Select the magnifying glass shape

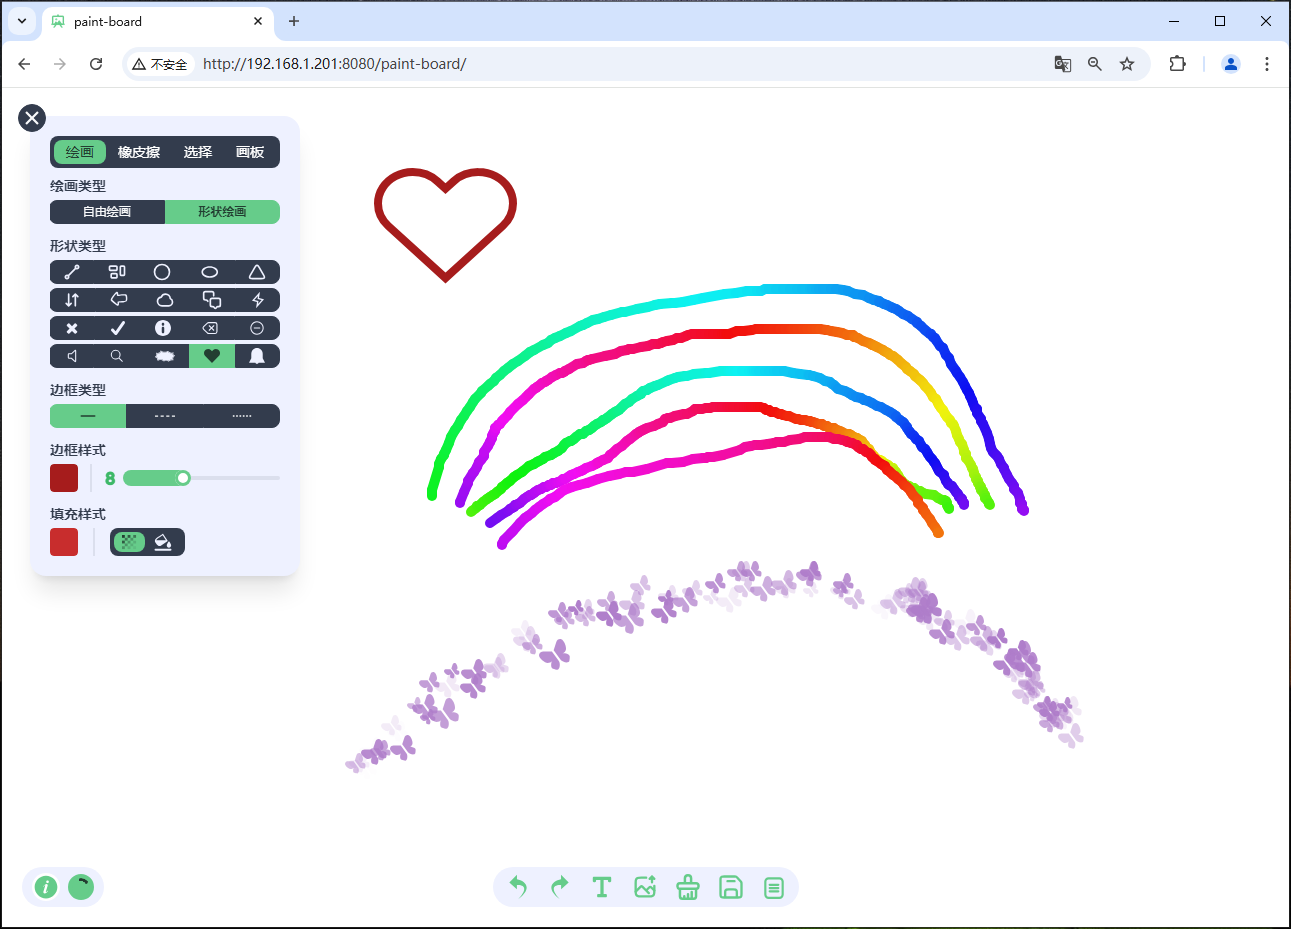(117, 356)
